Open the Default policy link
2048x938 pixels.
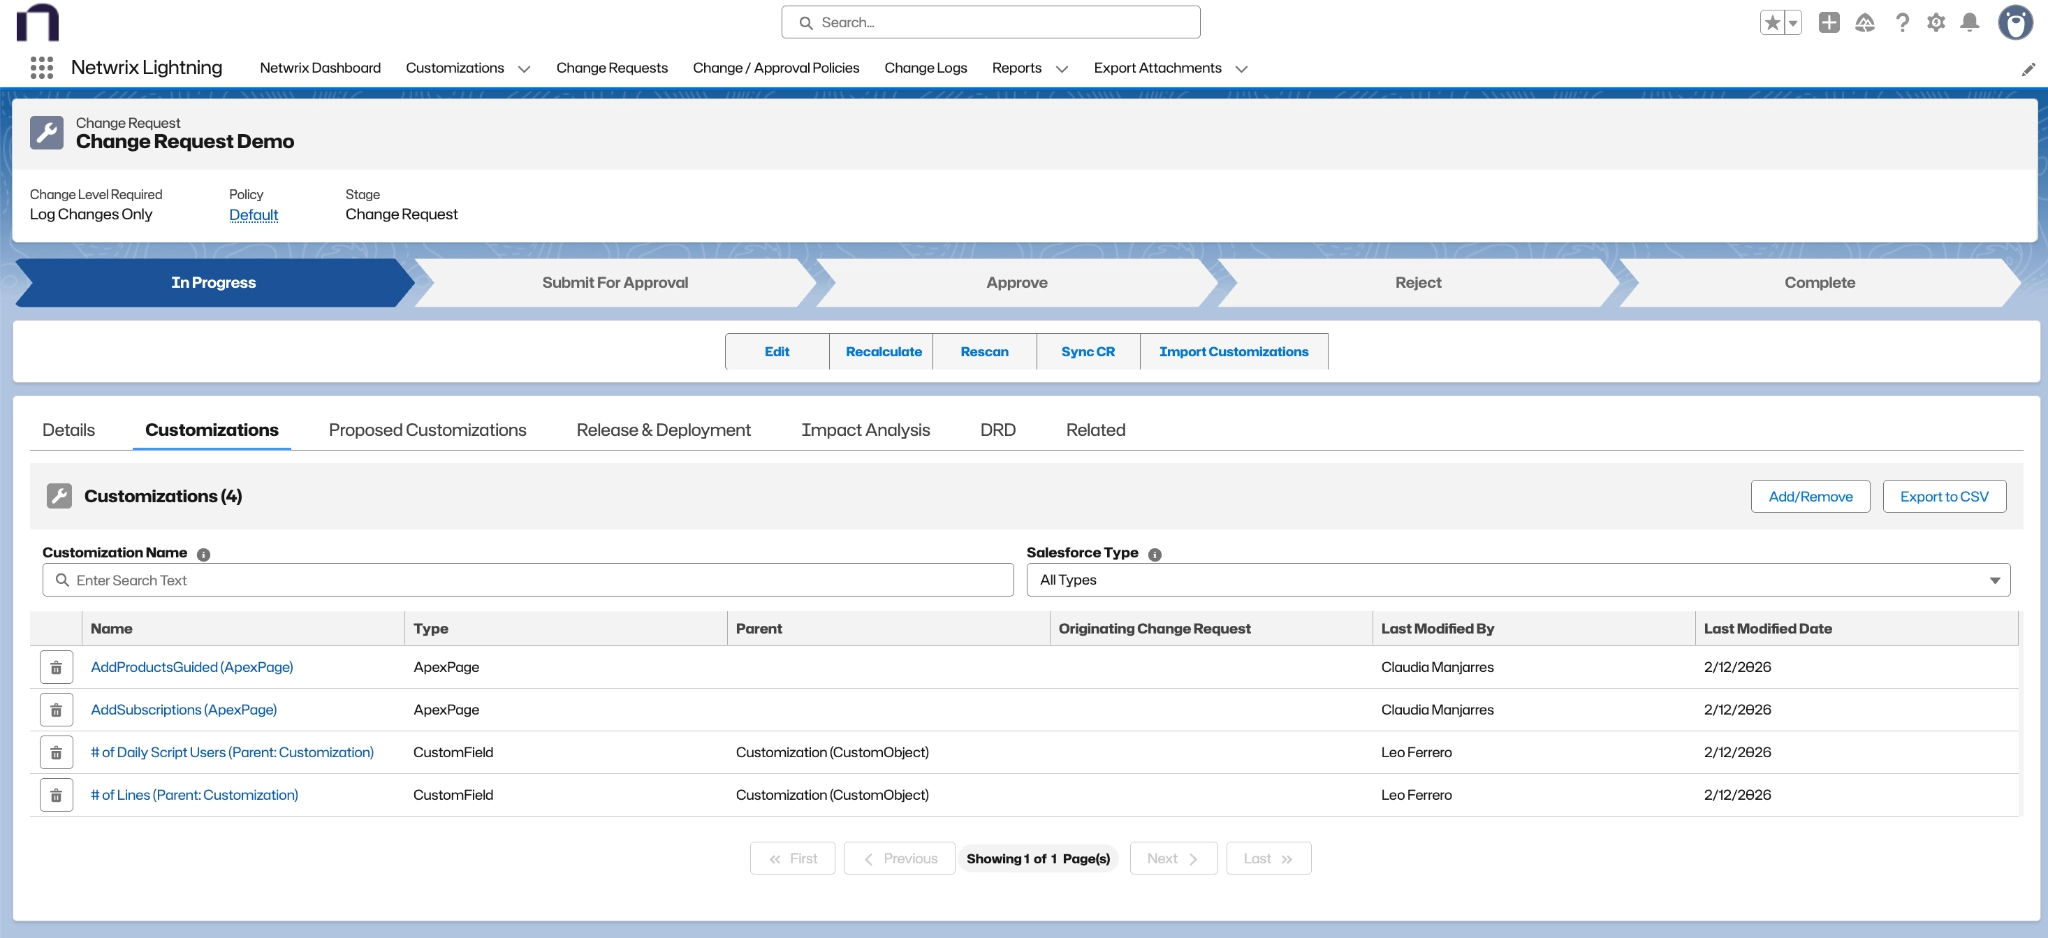point(253,214)
